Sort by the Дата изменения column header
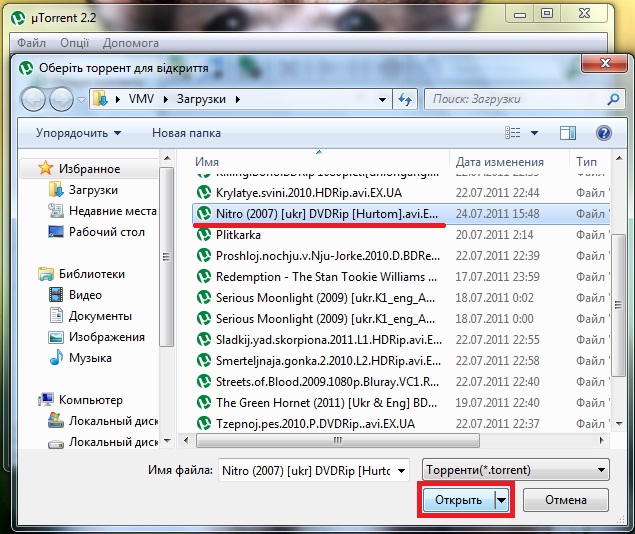 (500, 162)
